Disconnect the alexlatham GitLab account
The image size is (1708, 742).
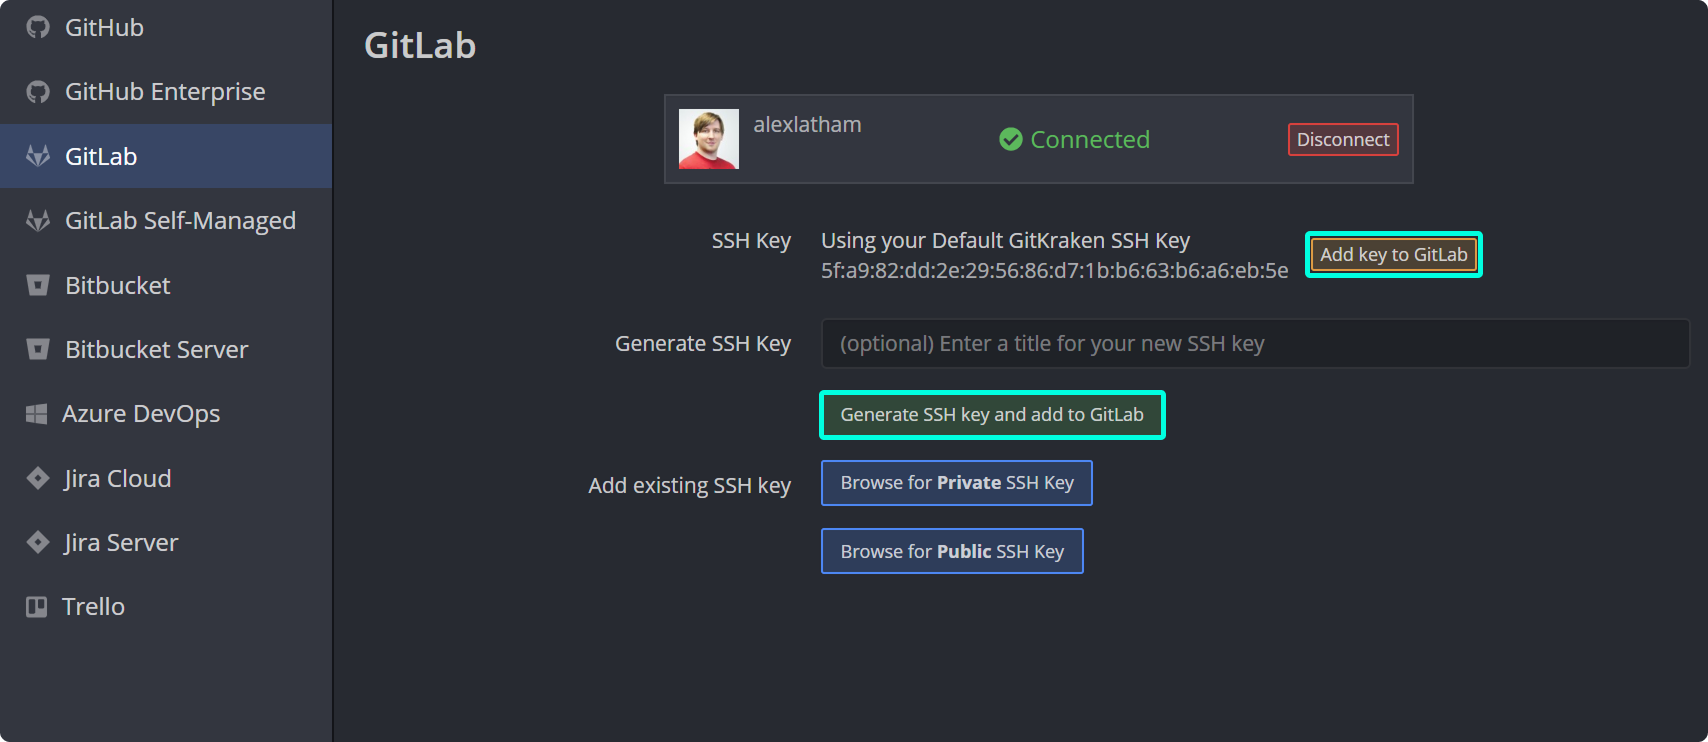[x=1342, y=139]
